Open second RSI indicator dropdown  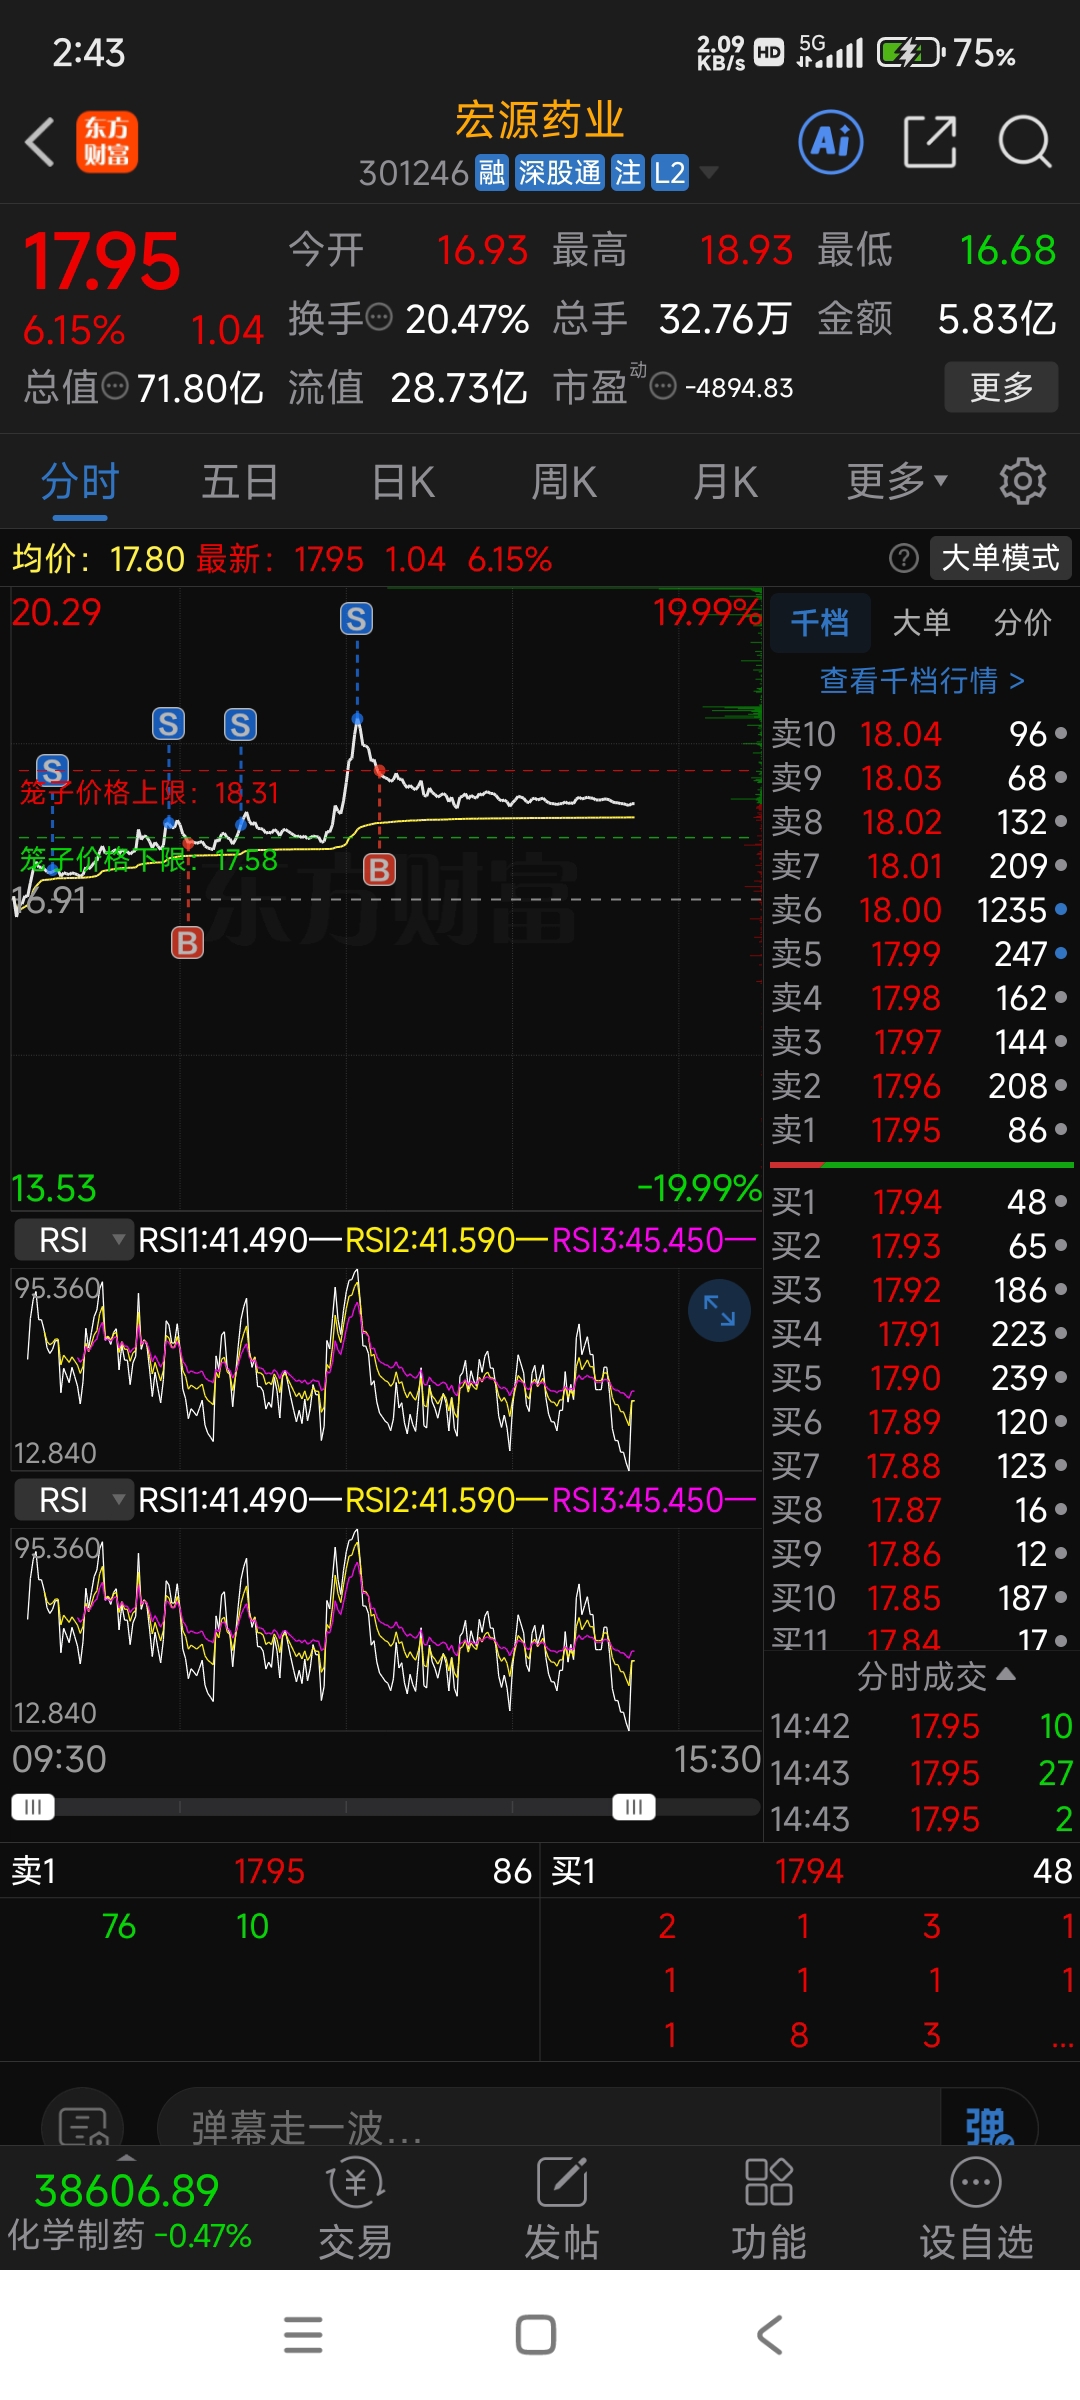74,1500
